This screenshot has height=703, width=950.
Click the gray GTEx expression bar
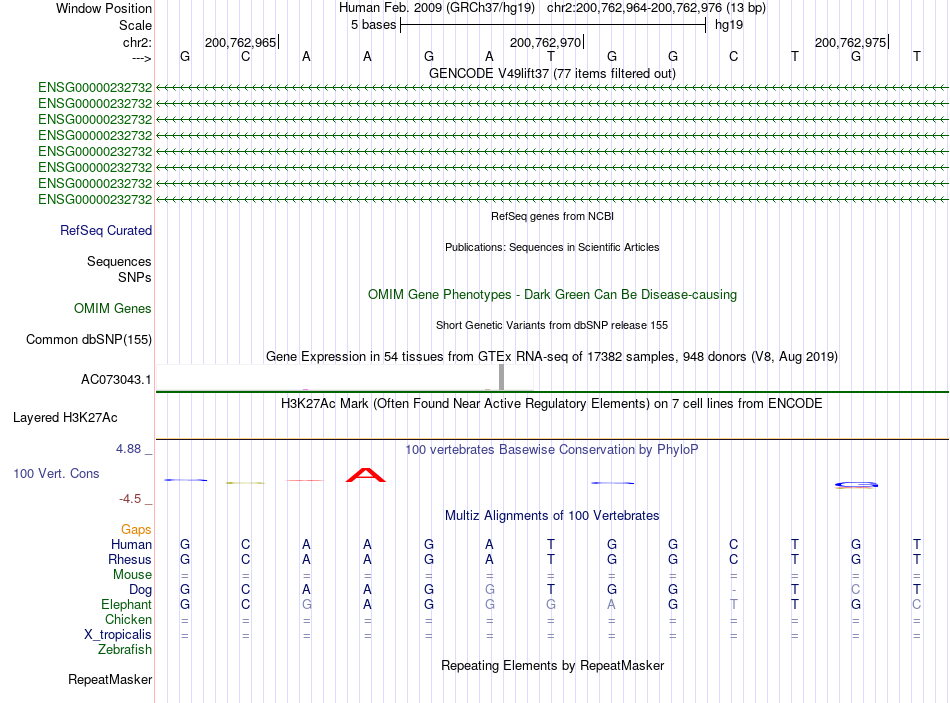(501, 377)
